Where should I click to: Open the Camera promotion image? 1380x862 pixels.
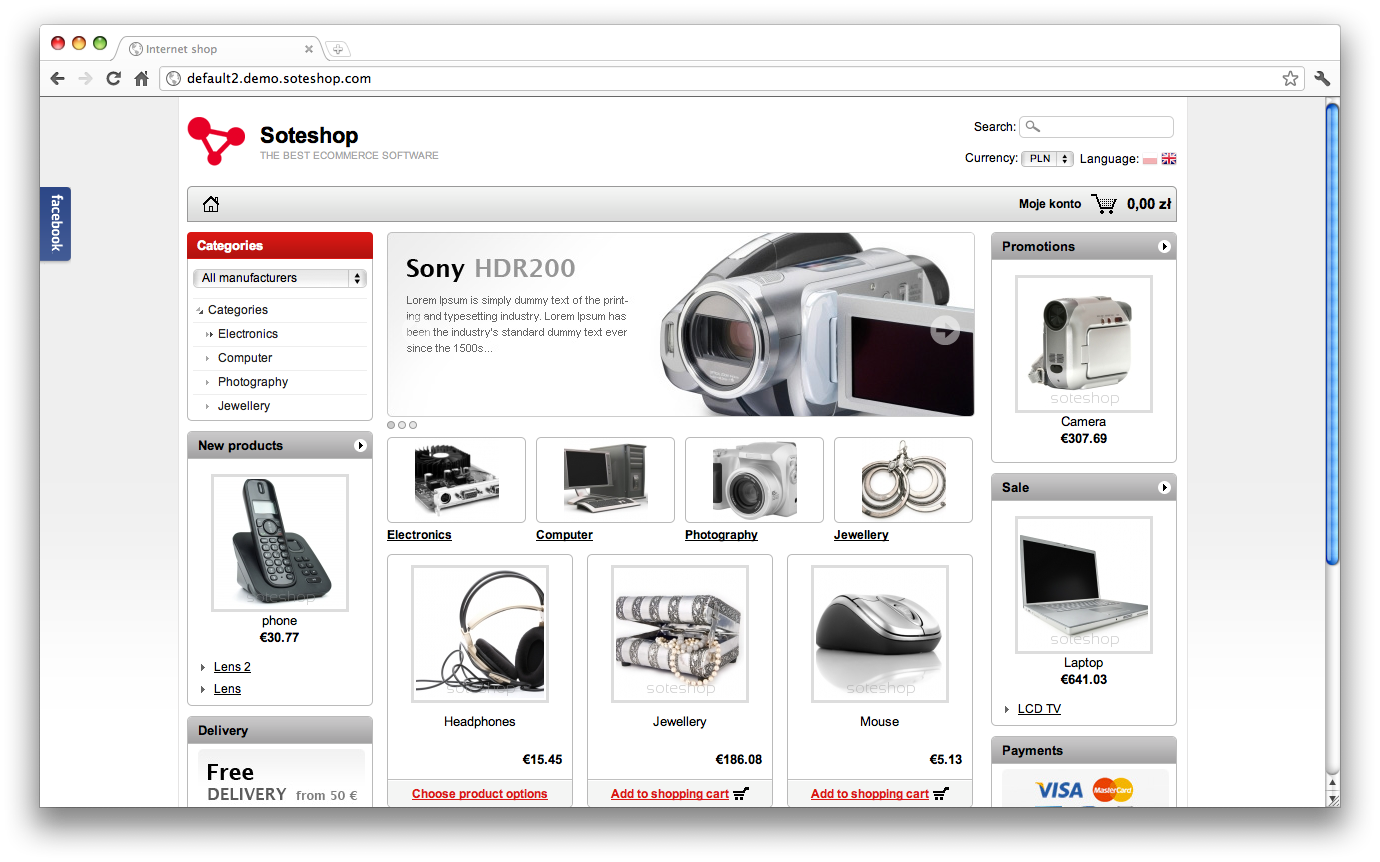coord(1084,344)
